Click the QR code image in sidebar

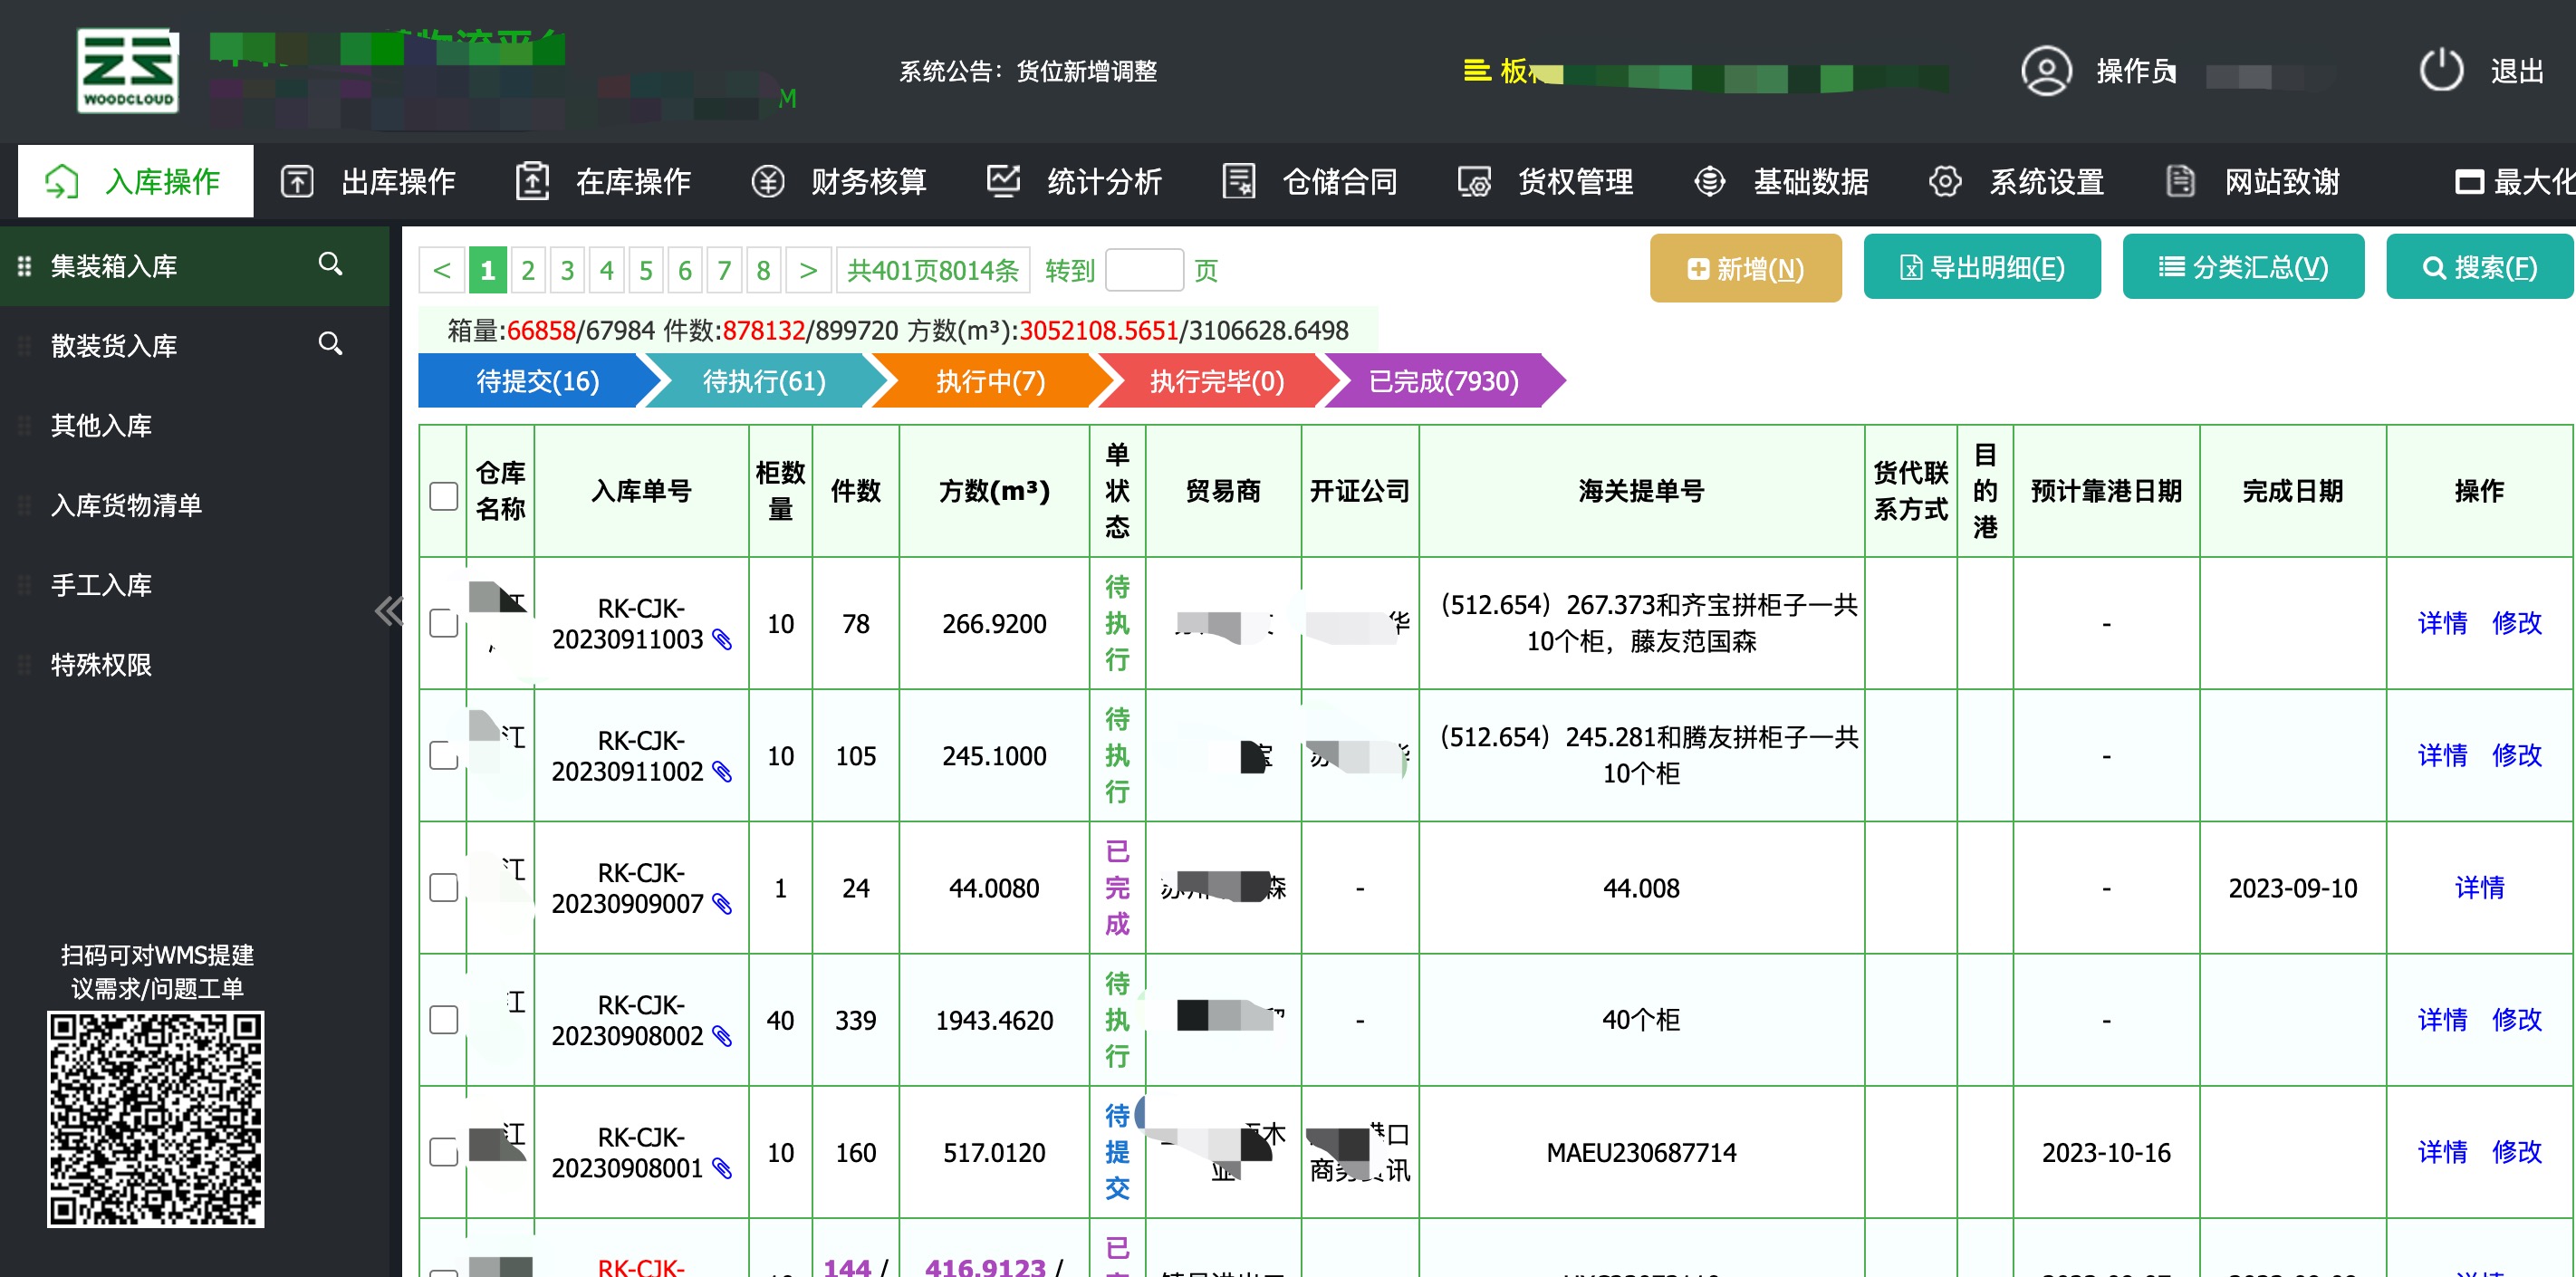point(156,1119)
